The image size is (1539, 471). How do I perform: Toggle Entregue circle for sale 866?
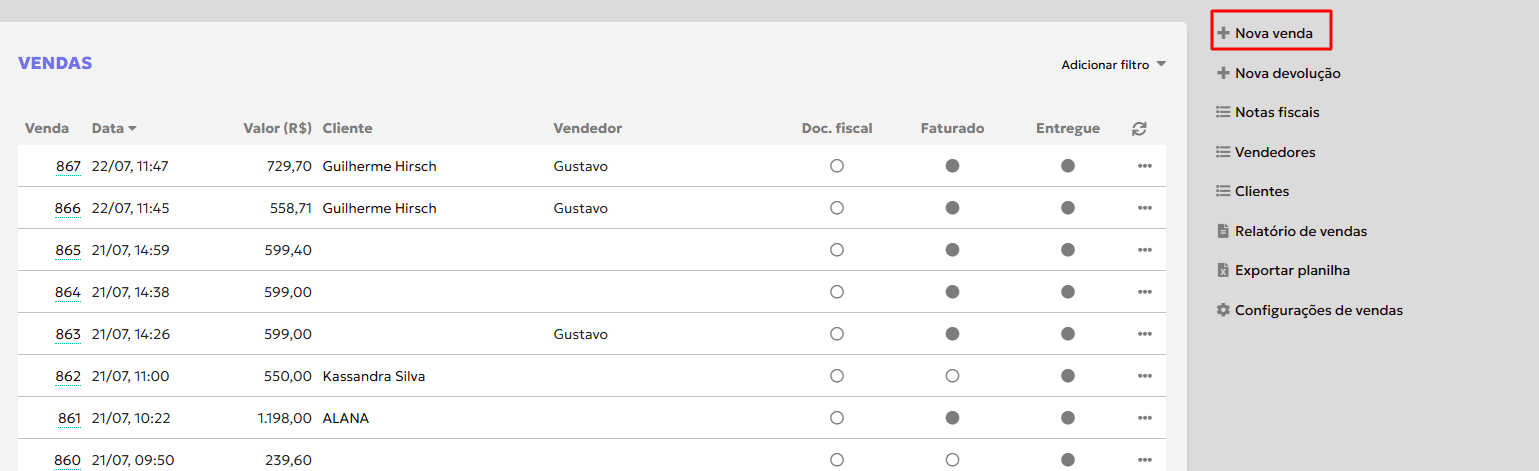[x=1068, y=208]
